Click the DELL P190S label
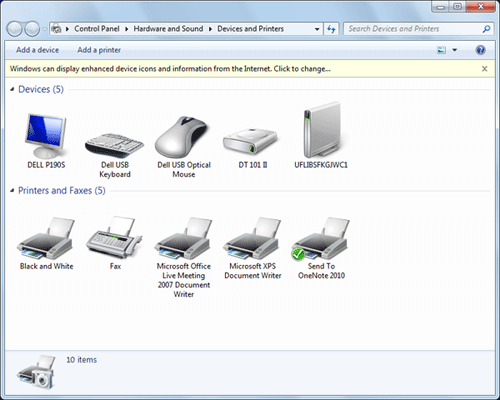 (46, 165)
